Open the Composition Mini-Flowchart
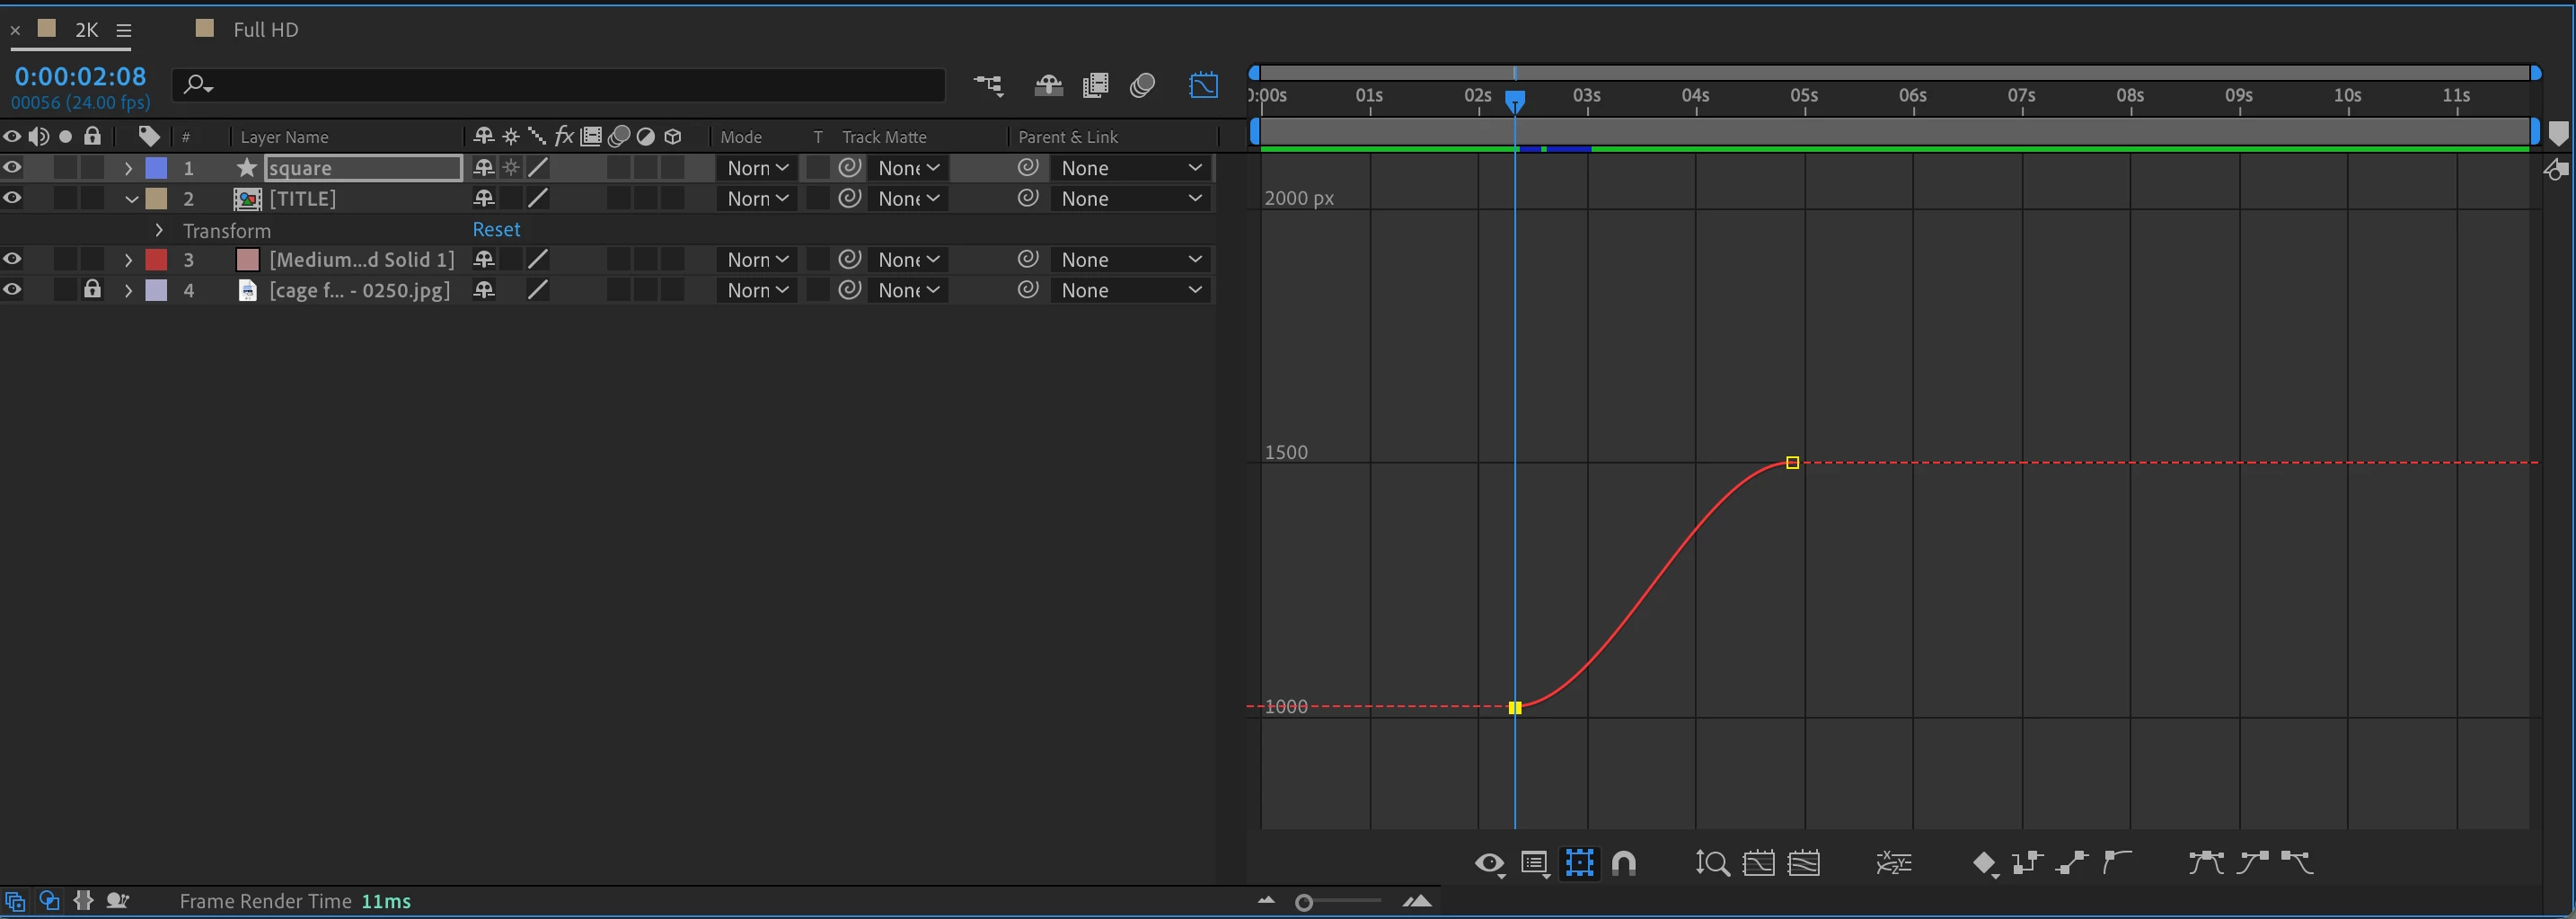 pos(988,85)
